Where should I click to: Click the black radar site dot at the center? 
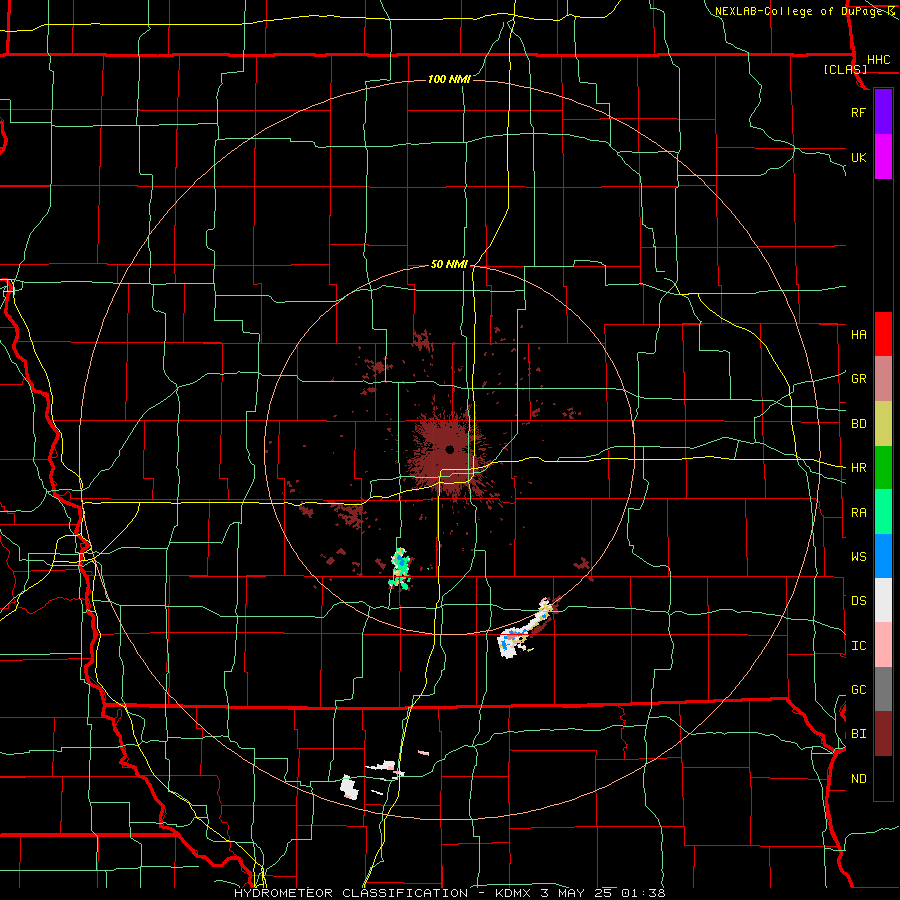[449, 449]
